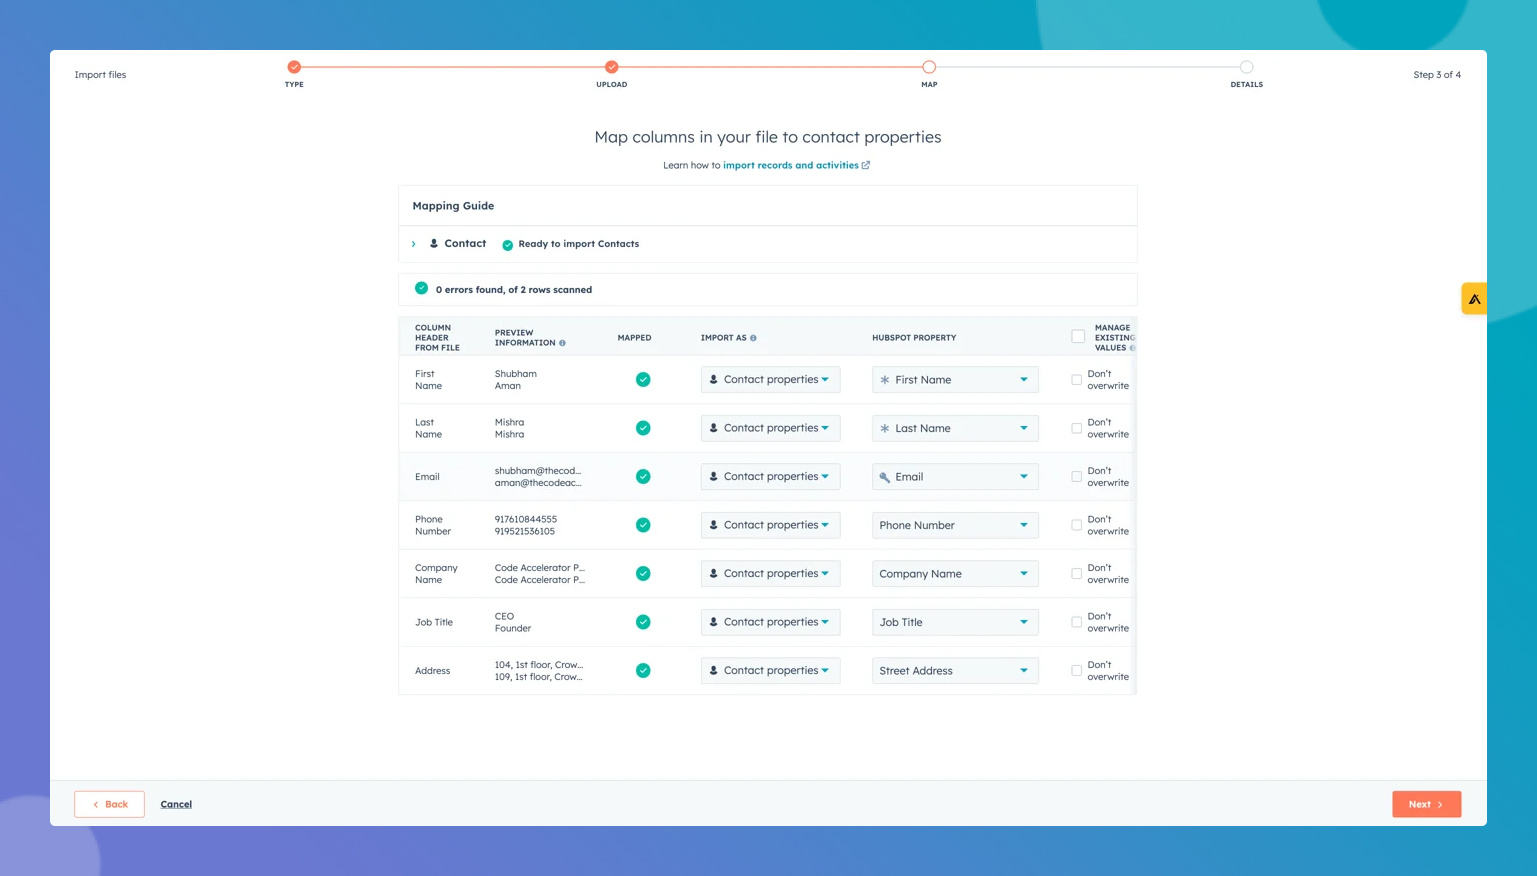1537x876 pixels.
Task: Click green mapped checkmark for Email row
Action: (643, 477)
